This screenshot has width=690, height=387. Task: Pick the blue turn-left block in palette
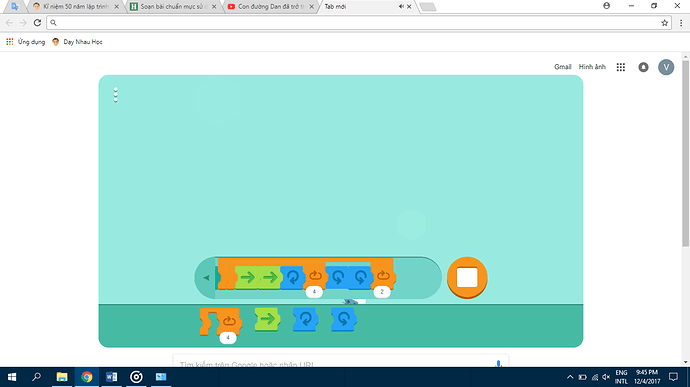(344, 319)
